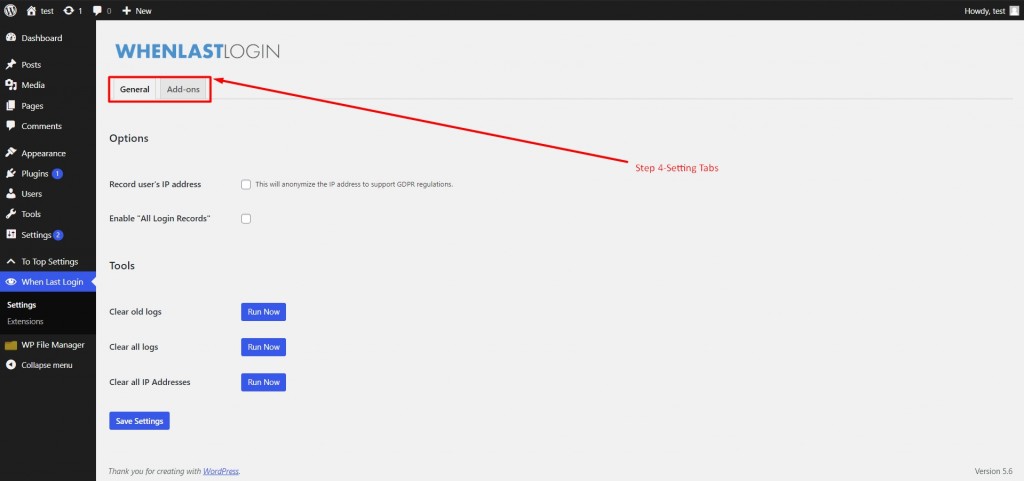
Task: Click the Collapse menu label
Action: pyautogui.click(x=47, y=365)
